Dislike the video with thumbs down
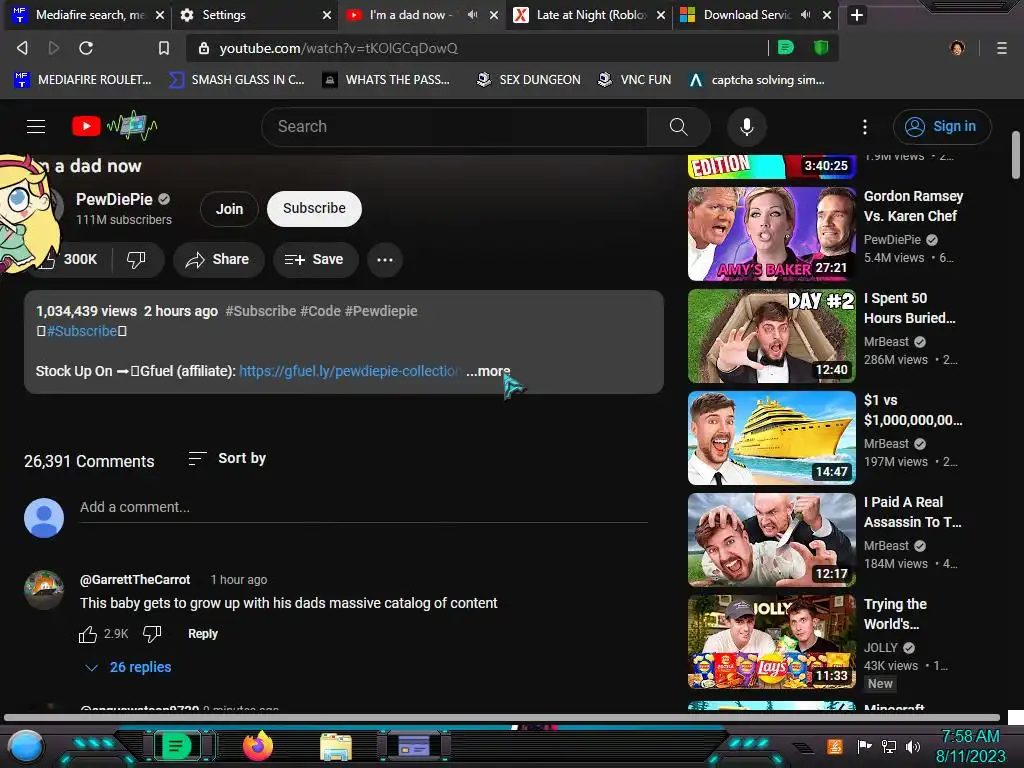Screen dimensions: 1024x768 136,259
